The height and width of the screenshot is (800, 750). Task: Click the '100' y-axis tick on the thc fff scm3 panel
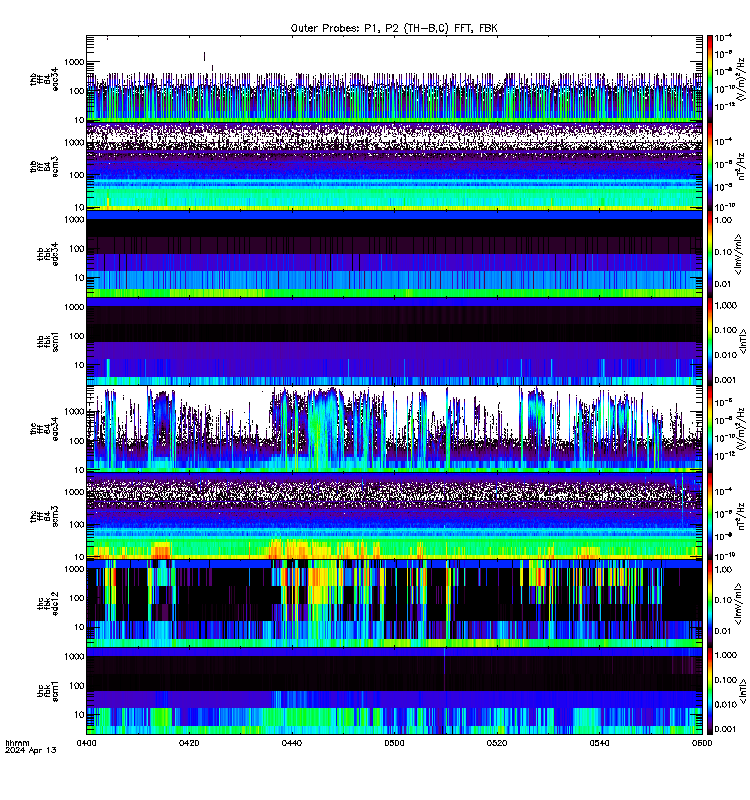[77, 525]
